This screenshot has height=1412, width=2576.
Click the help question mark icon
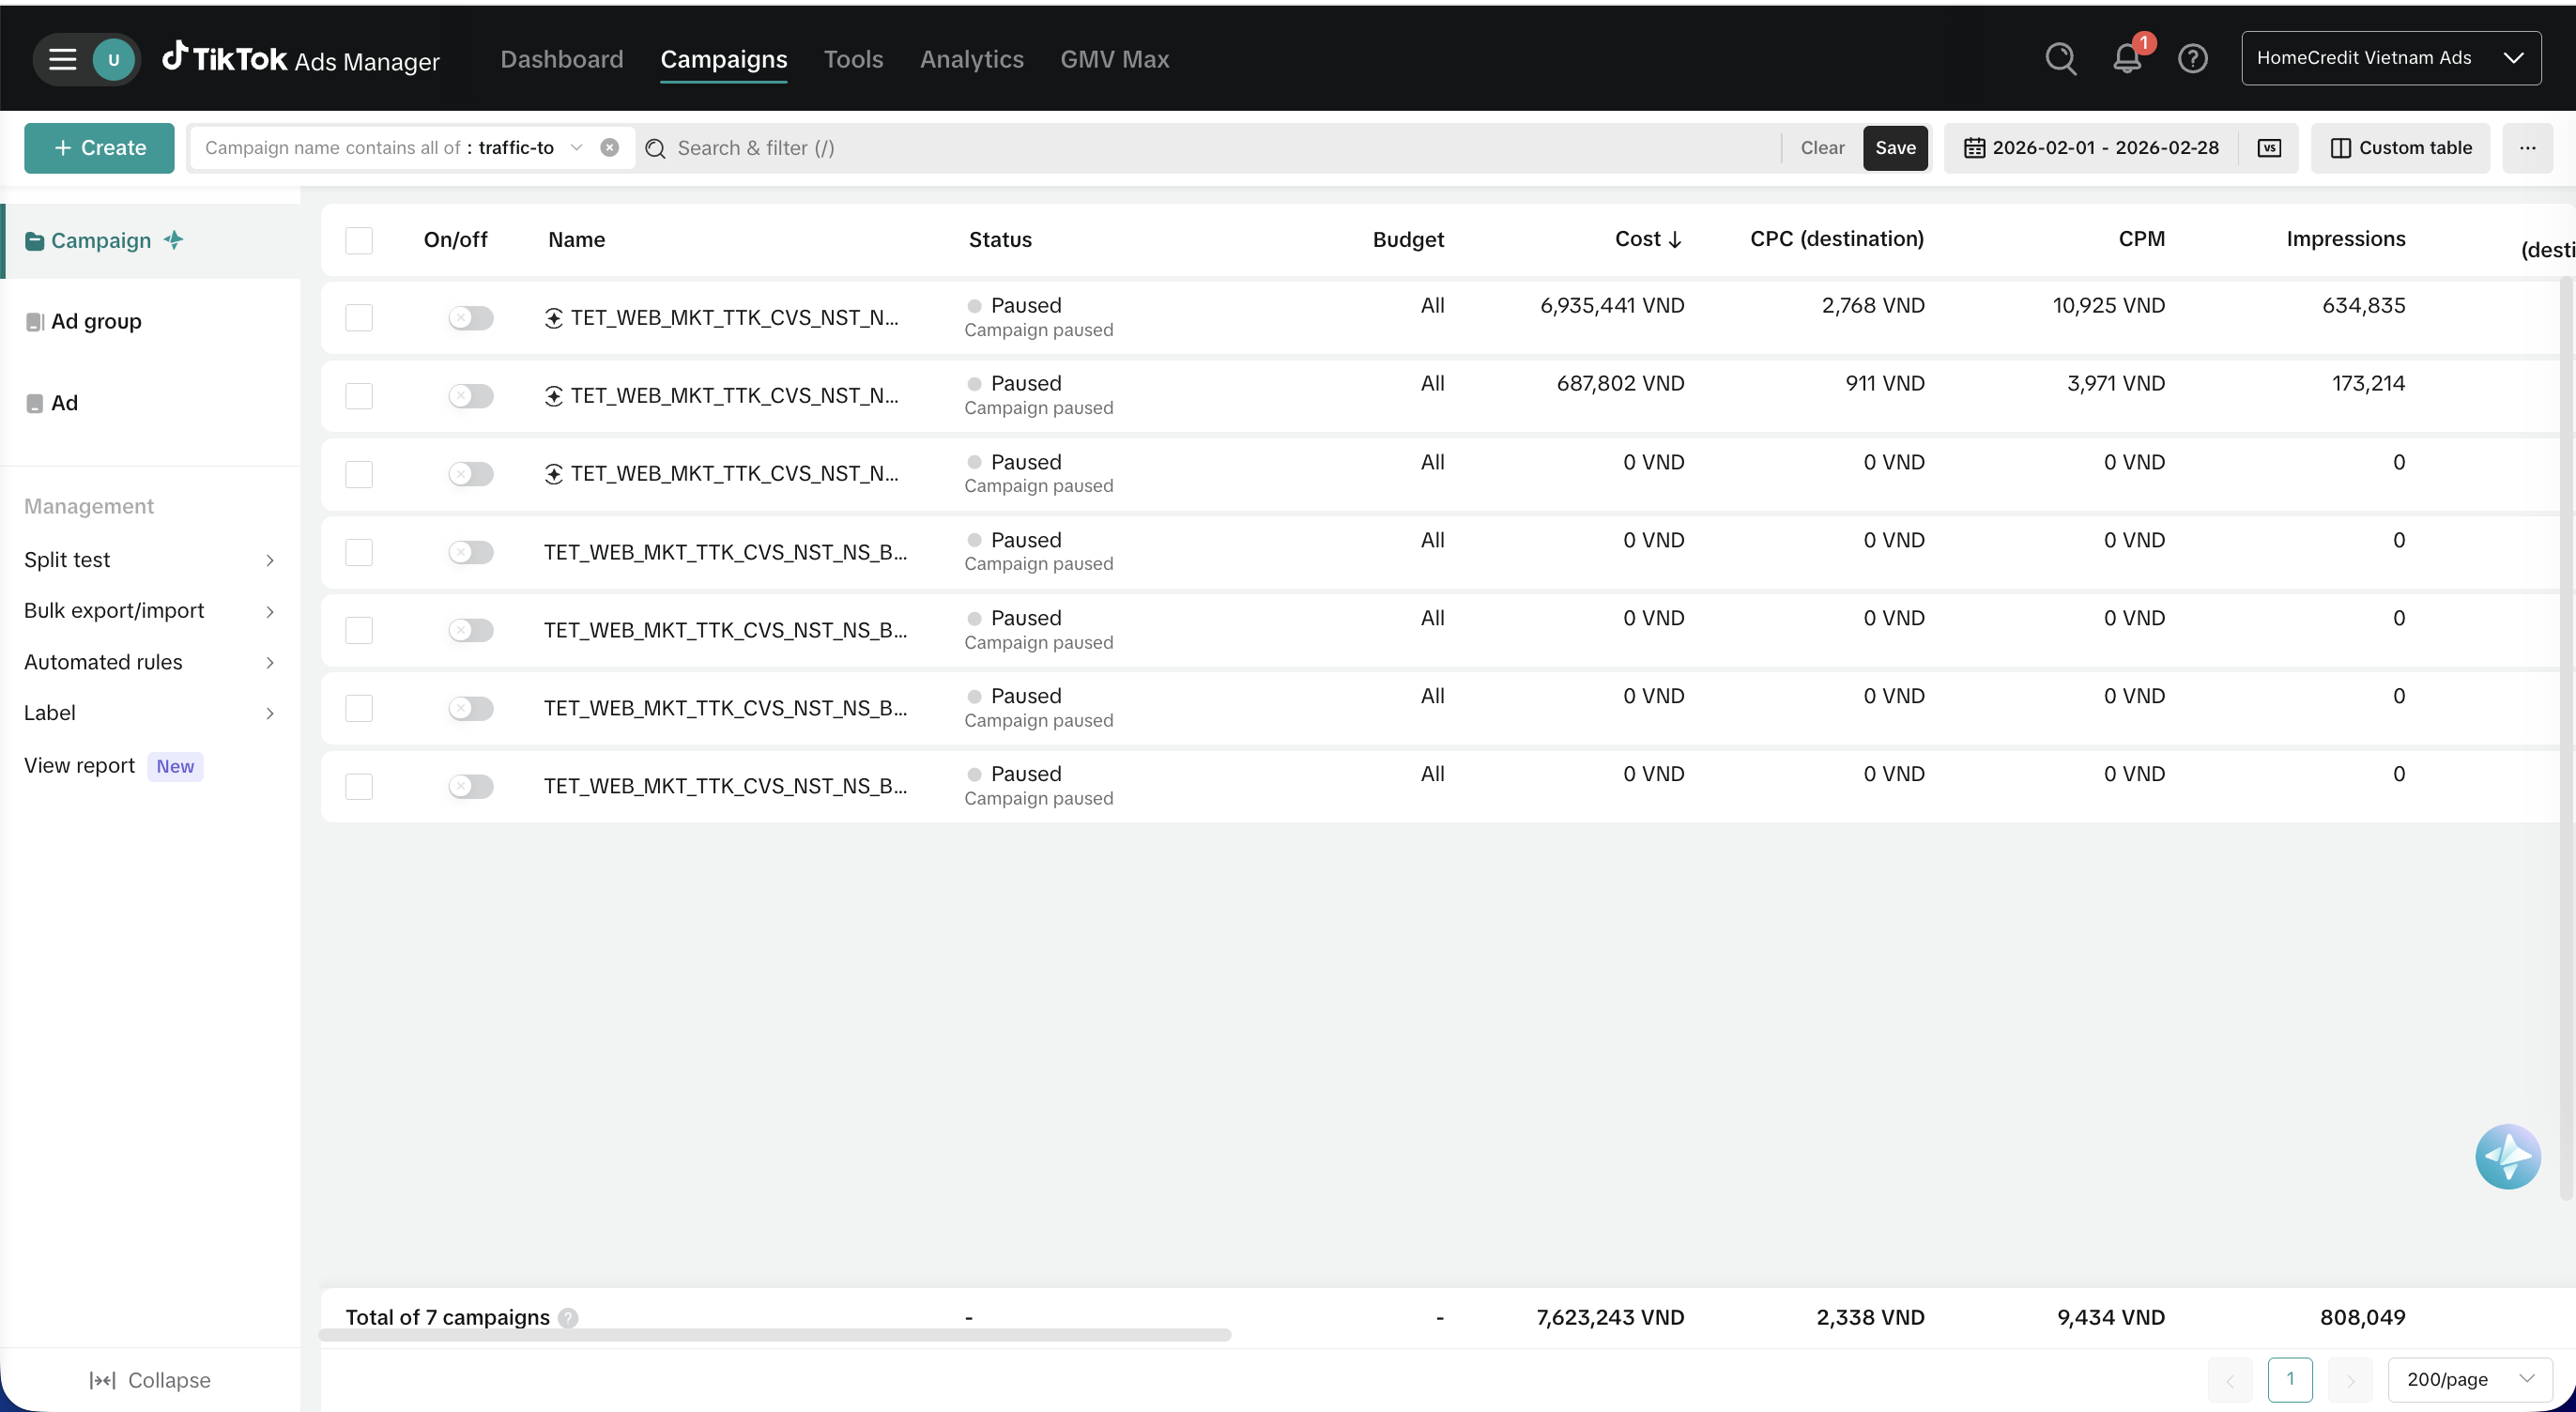click(2193, 59)
